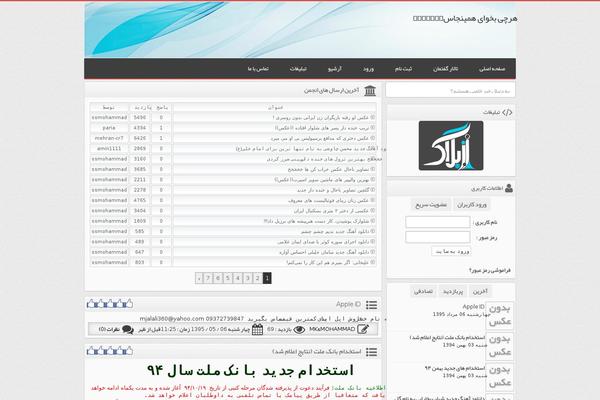The image size is (600, 400).
Task: Click the فراموشی رمز عبور؟ link
Action: click(490, 270)
